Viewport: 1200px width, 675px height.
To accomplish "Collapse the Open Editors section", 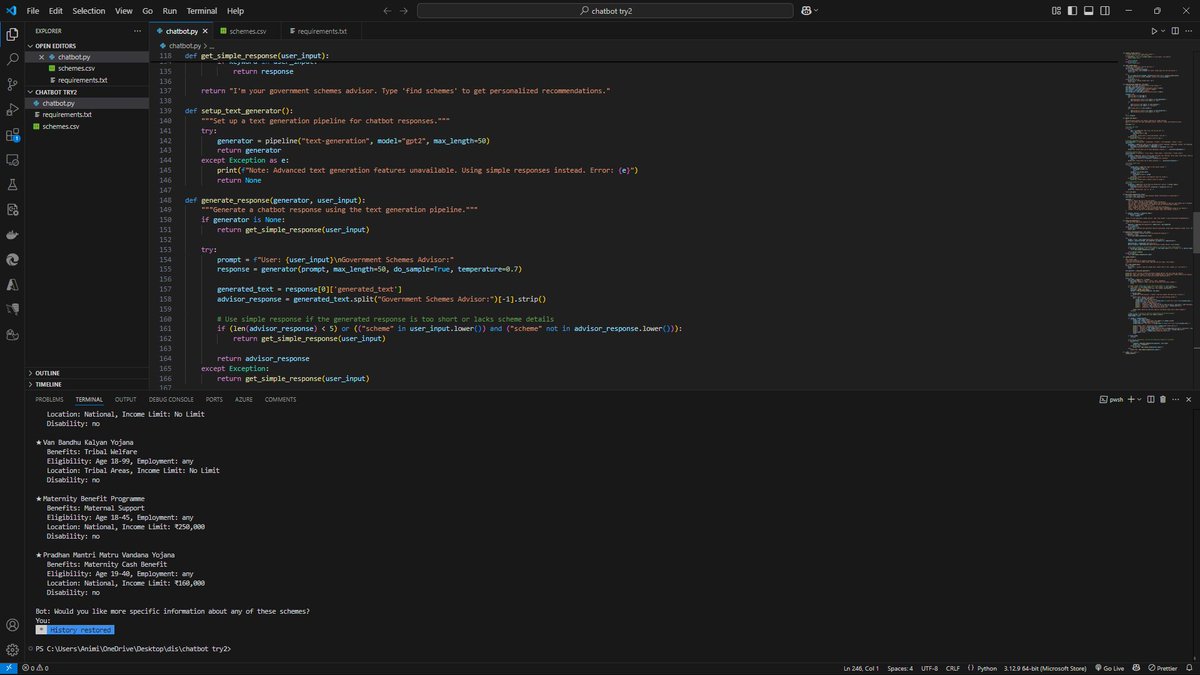I will point(87,46).
